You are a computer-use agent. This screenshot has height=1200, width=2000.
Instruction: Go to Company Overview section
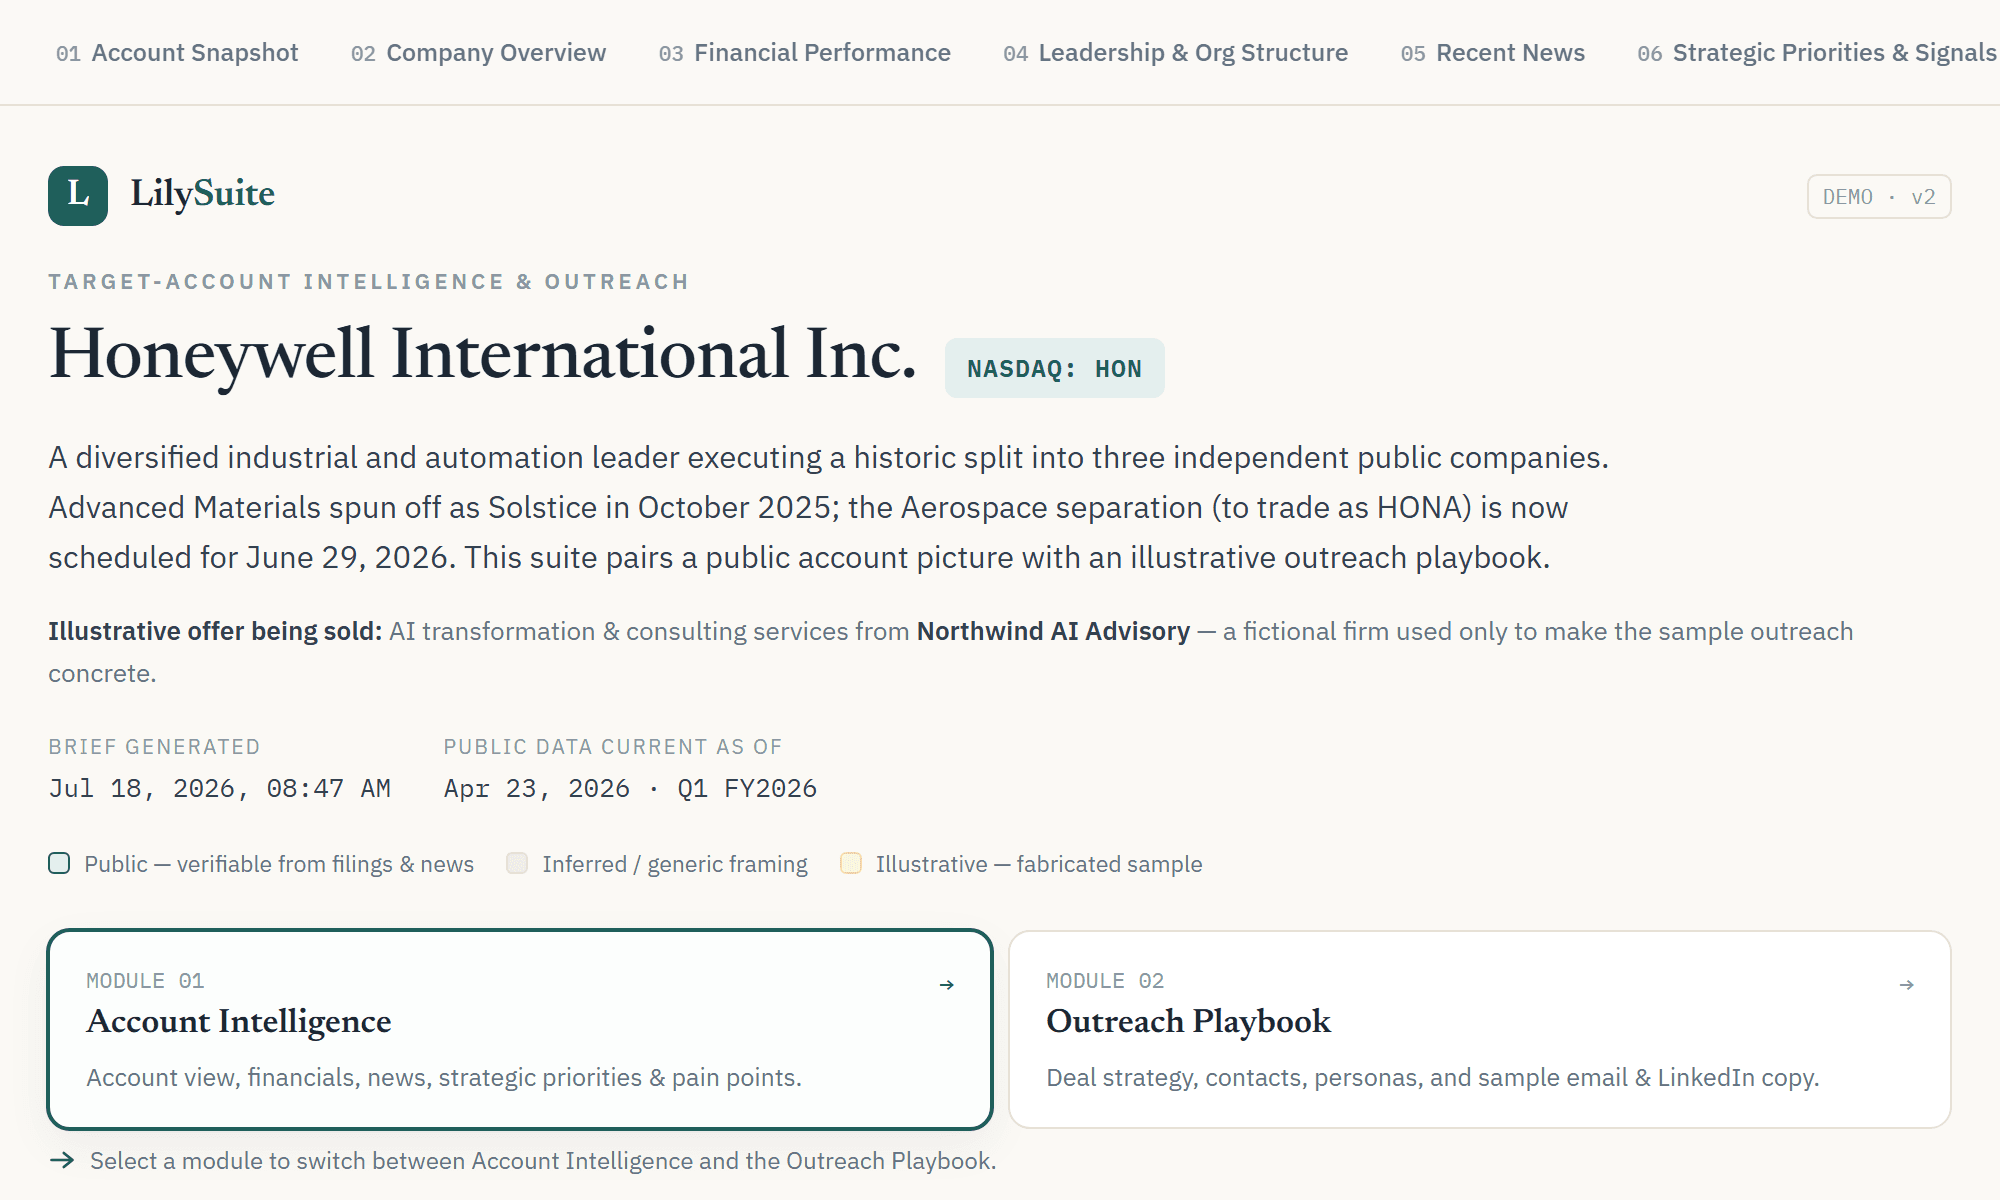point(478,53)
